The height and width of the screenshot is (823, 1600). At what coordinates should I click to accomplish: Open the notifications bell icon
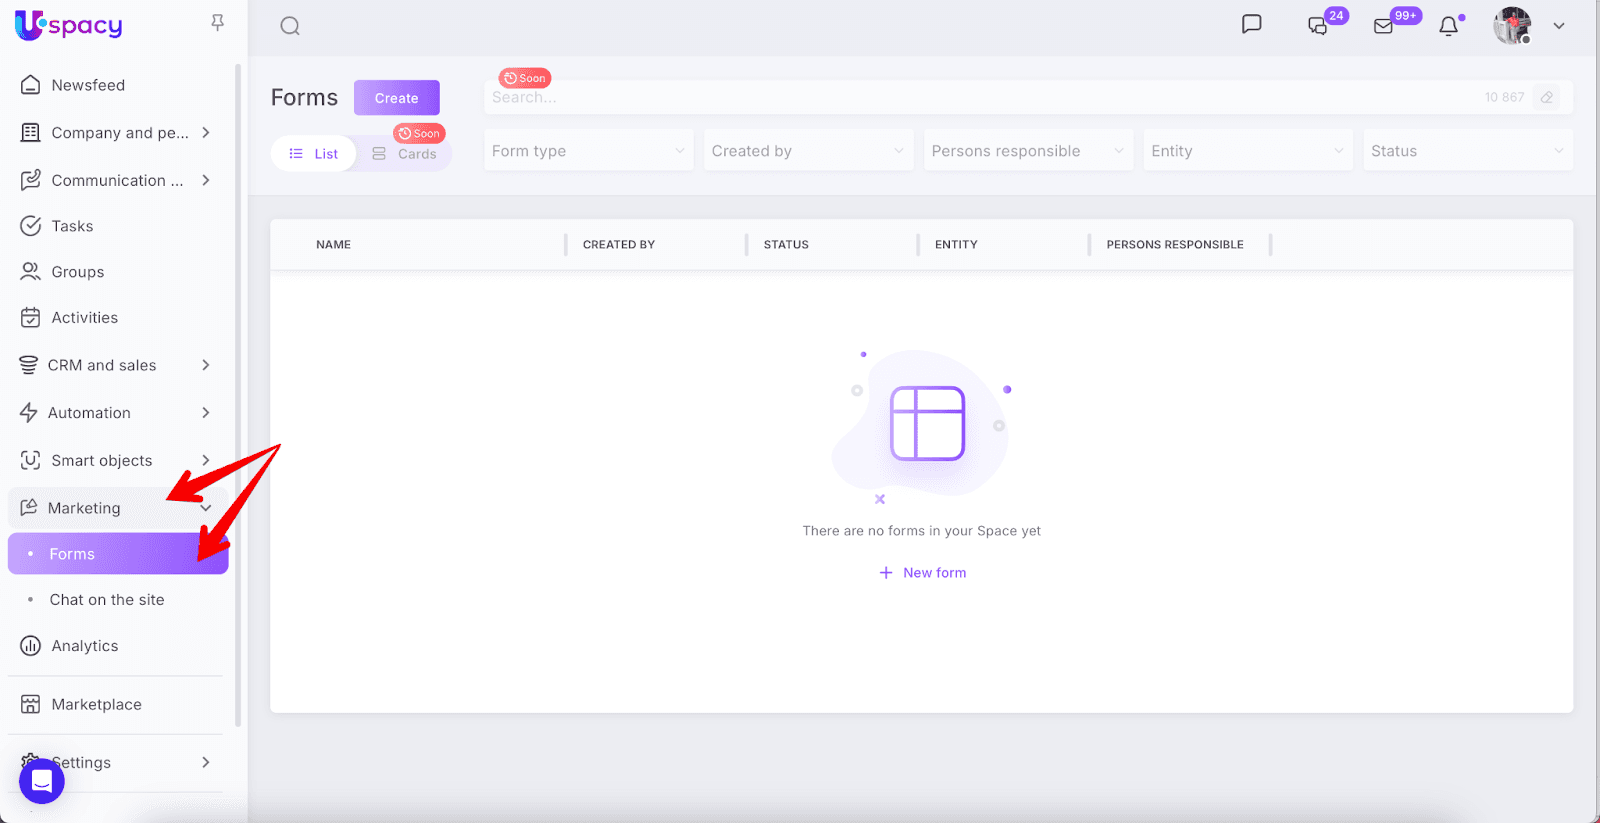pyautogui.click(x=1448, y=27)
